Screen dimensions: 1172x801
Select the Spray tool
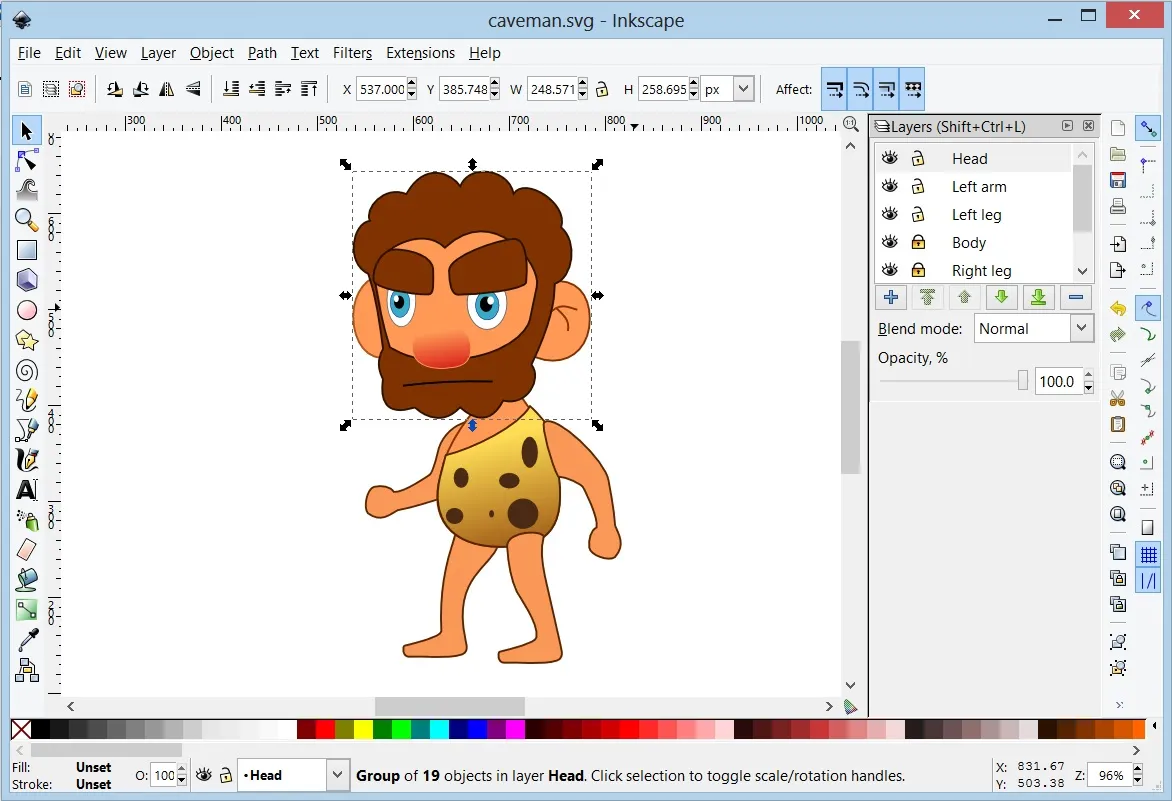27,520
